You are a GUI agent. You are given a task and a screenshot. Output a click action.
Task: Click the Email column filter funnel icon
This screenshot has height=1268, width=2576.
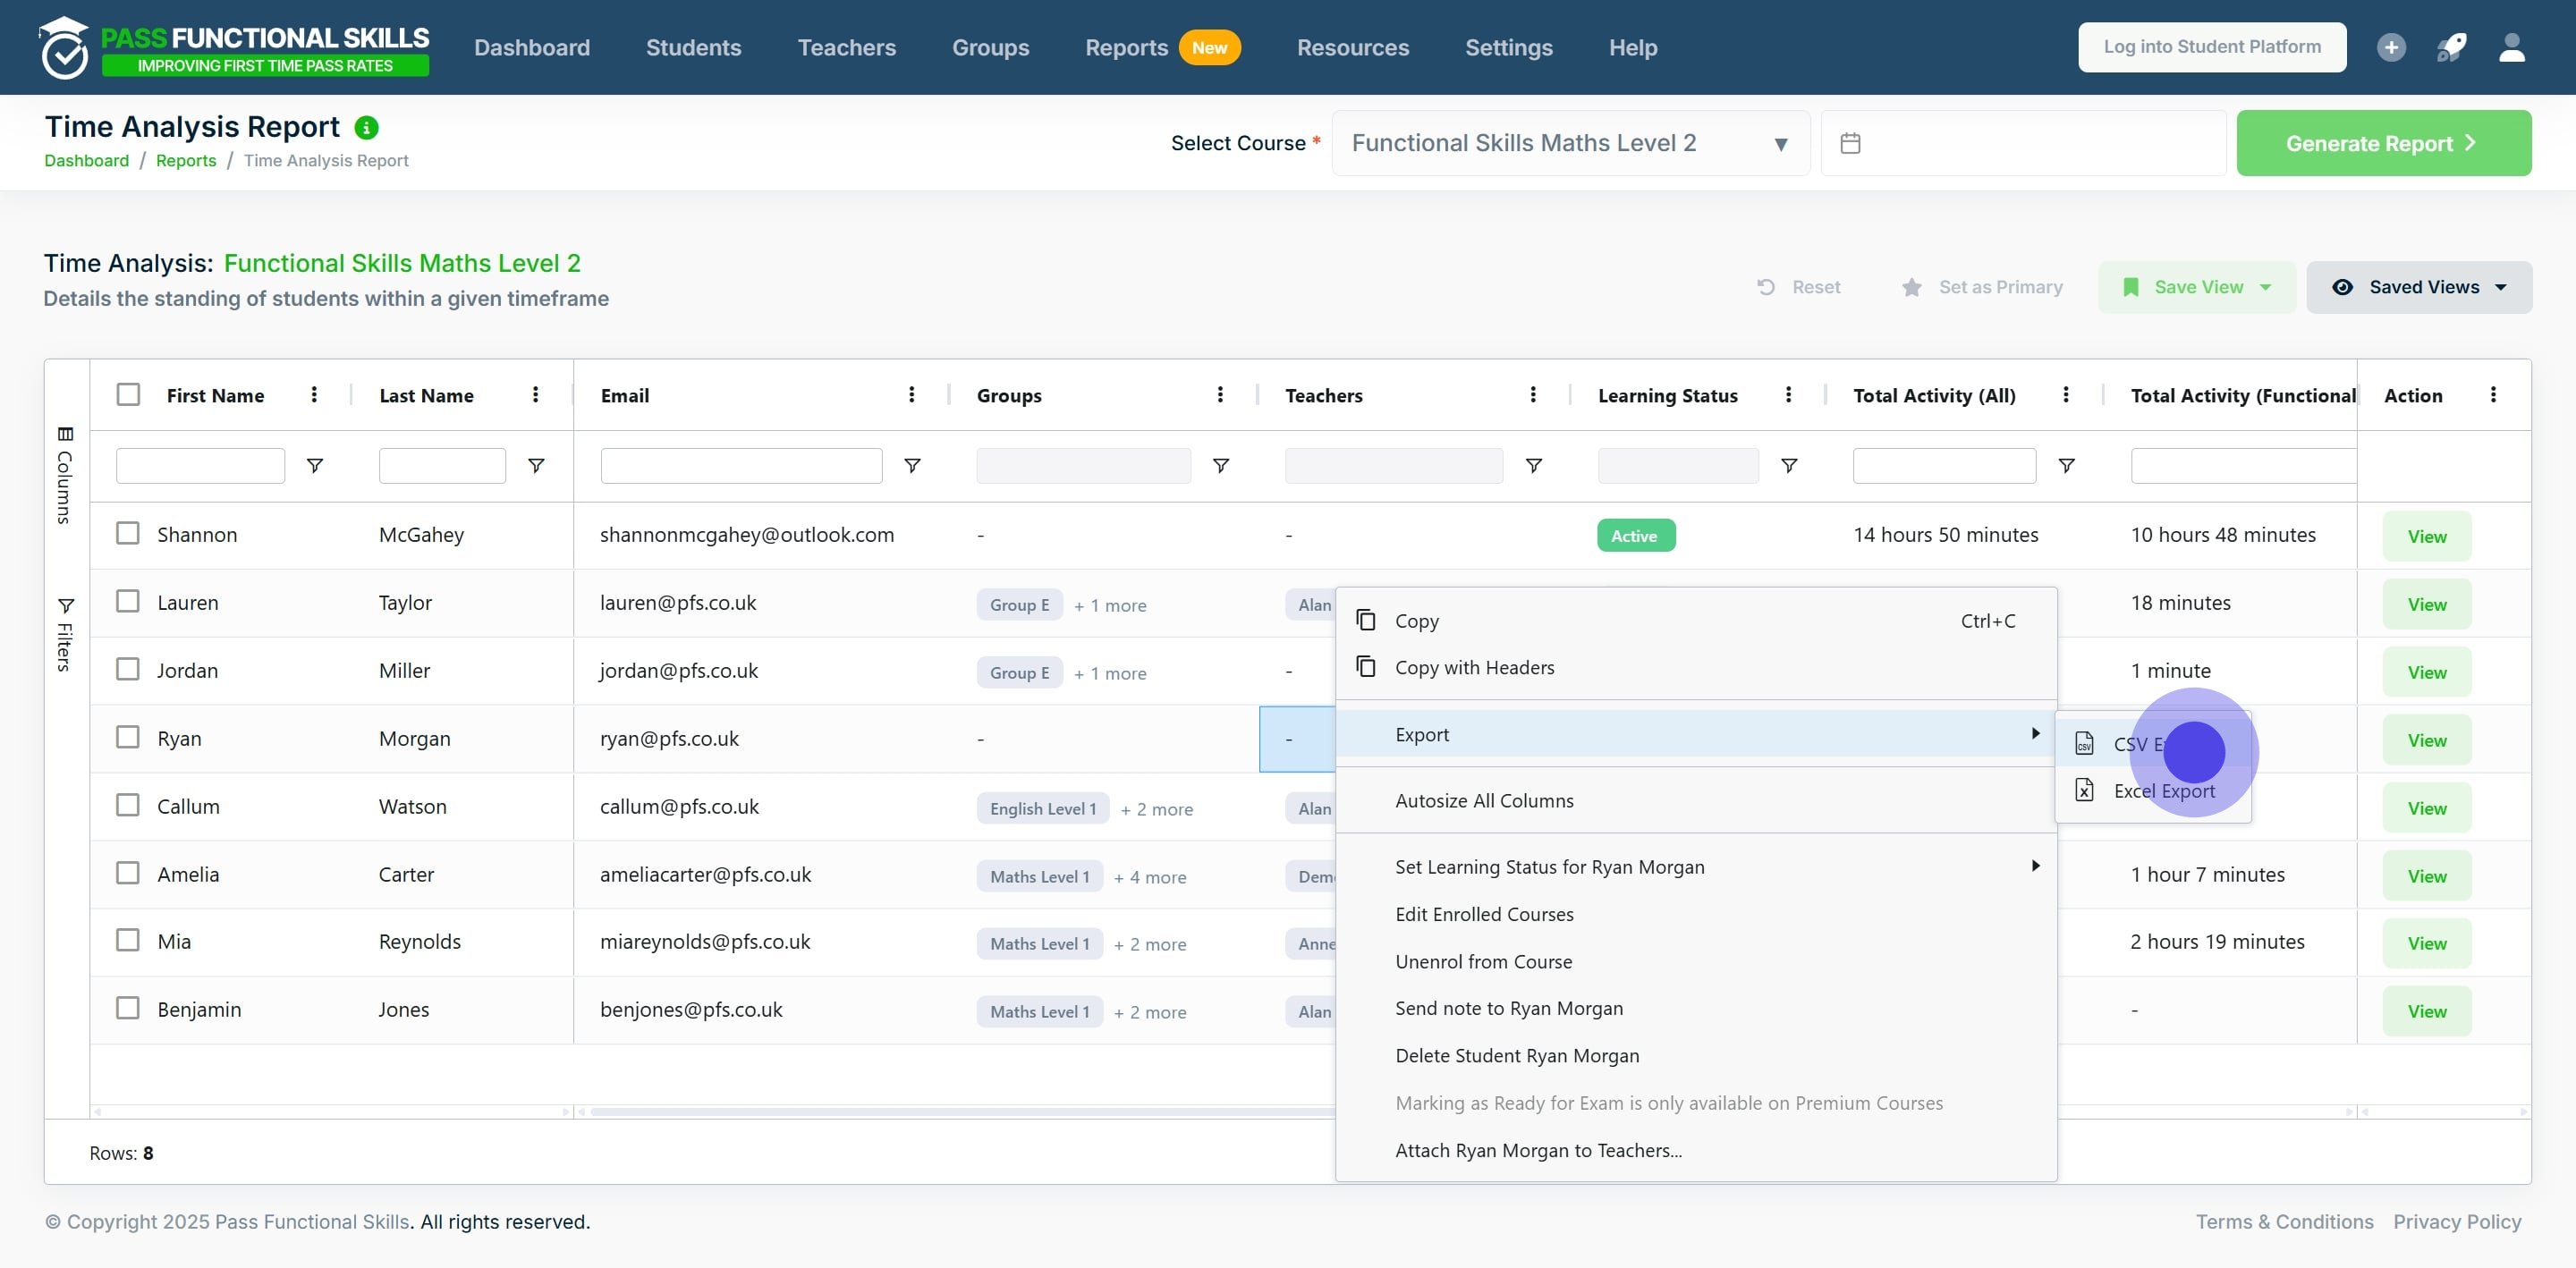[912, 465]
